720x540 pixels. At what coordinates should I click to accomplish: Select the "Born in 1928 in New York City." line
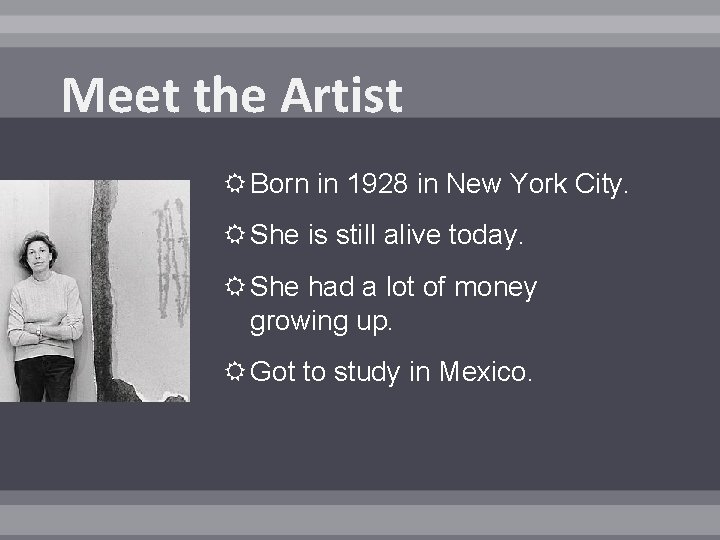pyautogui.click(x=440, y=183)
